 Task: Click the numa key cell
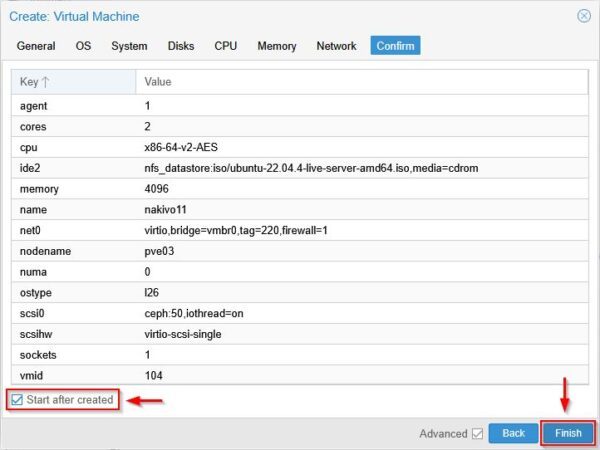33,272
